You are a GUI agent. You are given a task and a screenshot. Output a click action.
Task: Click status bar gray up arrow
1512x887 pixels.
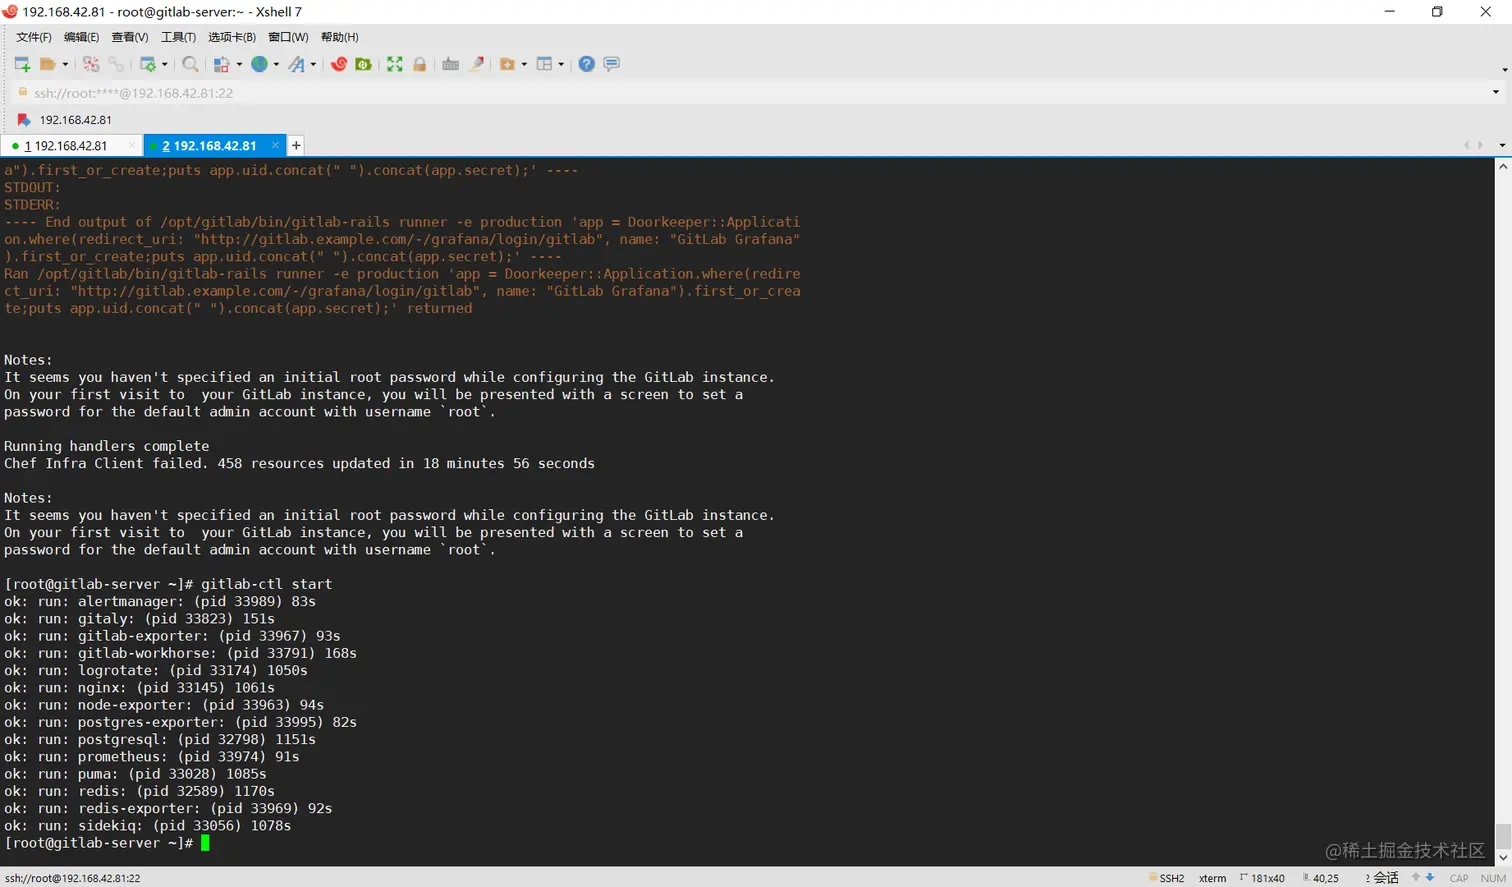[x=1415, y=878]
